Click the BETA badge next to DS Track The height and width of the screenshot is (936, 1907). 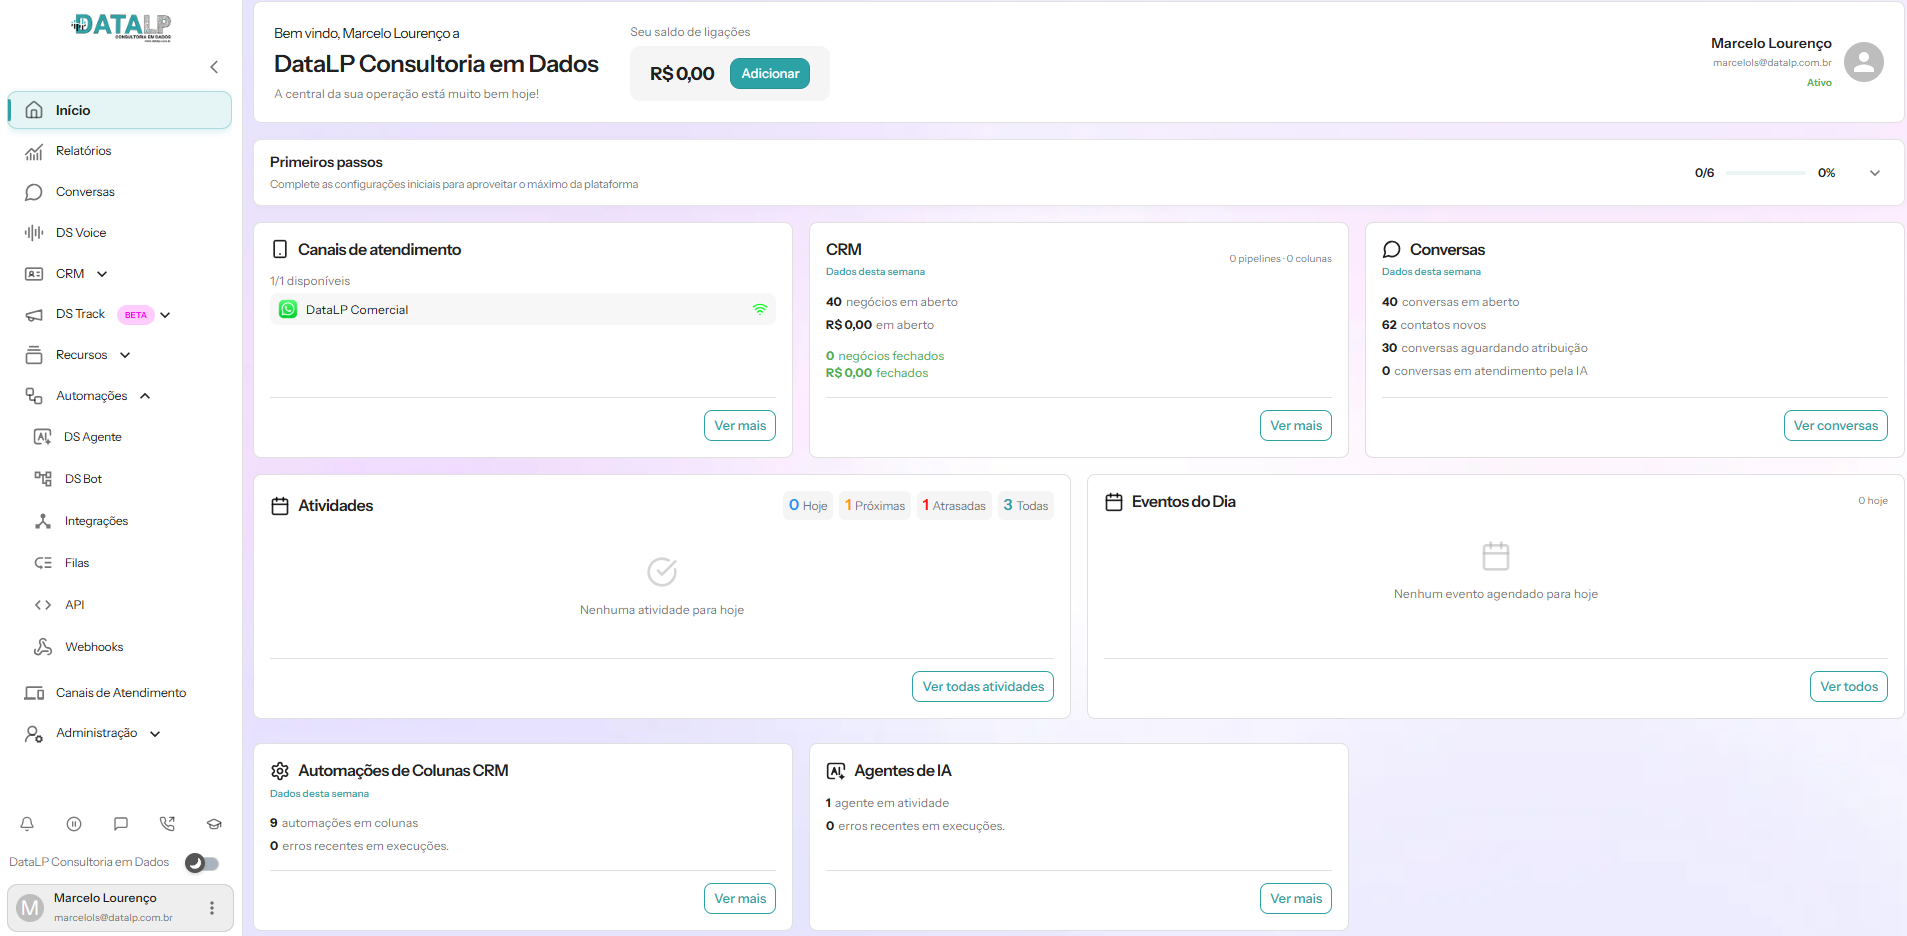tap(135, 315)
